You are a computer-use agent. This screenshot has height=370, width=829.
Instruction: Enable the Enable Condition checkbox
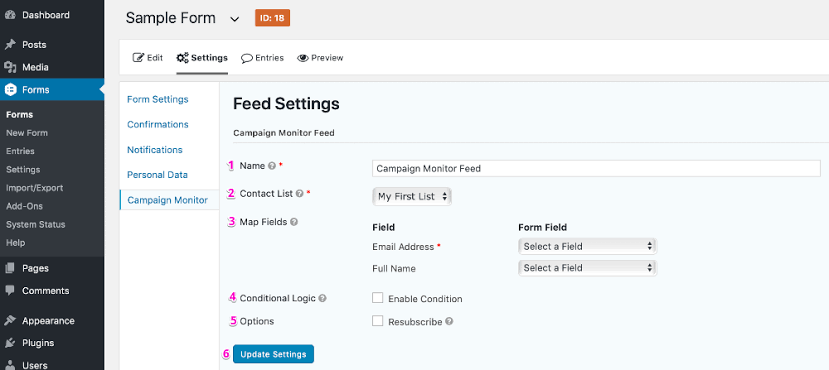[377, 298]
